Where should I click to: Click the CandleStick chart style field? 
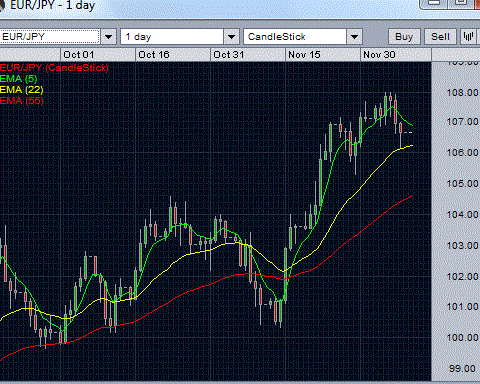(x=295, y=37)
